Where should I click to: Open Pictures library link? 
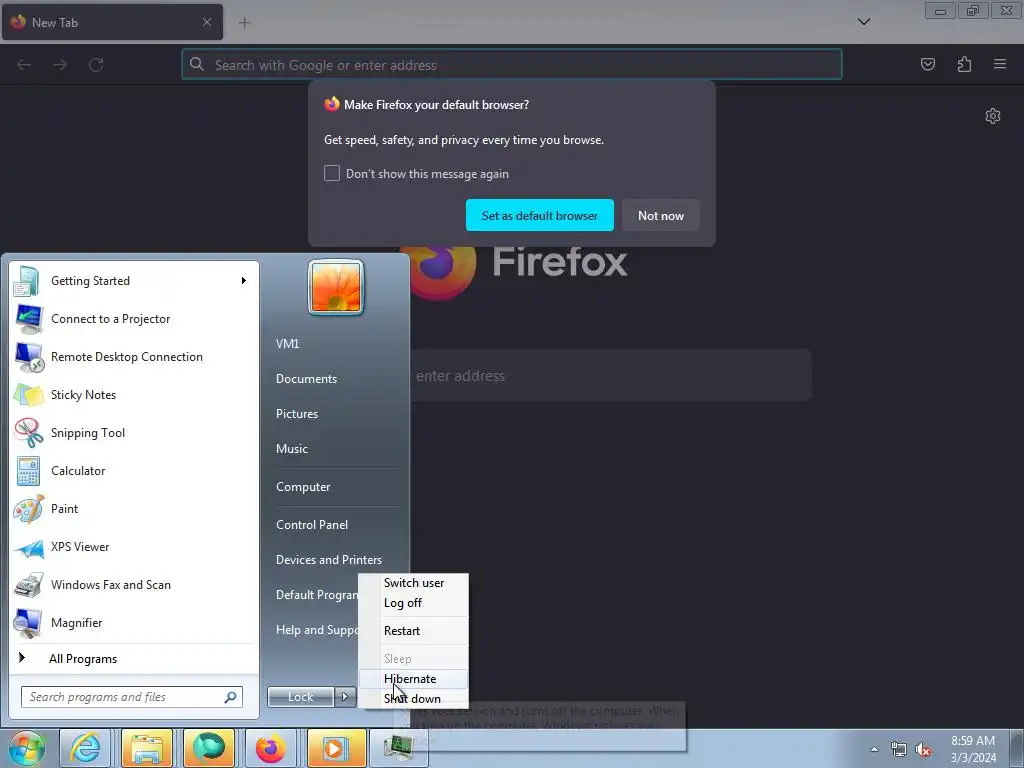pos(297,414)
